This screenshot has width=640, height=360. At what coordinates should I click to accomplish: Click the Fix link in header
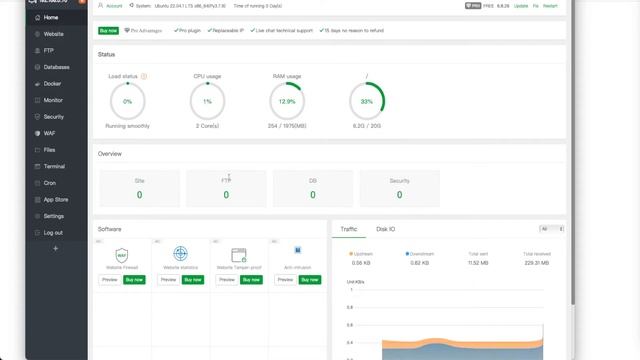[536, 6]
